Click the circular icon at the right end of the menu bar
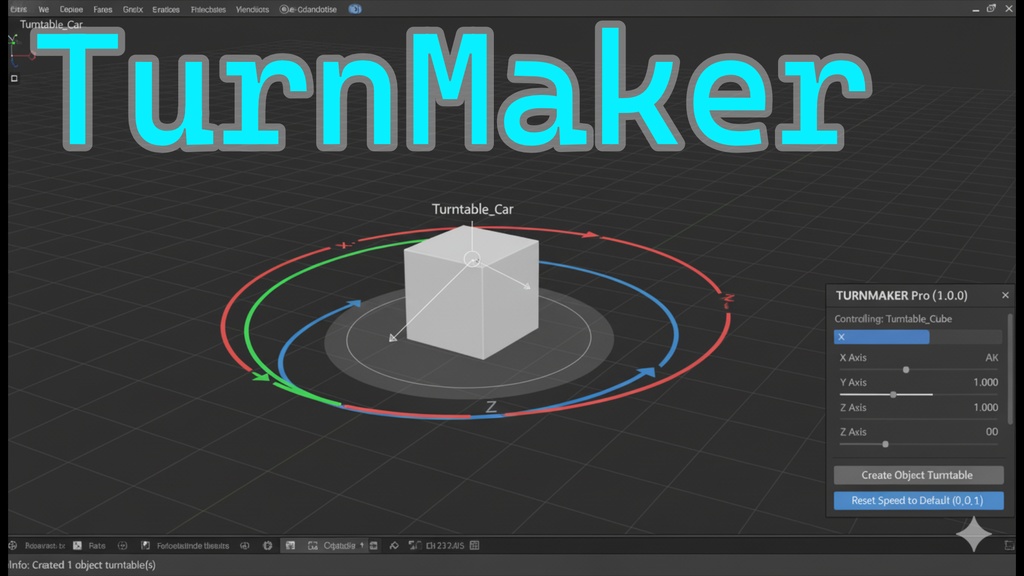The height and width of the screenshot is (576, 1024). (355, 9)
